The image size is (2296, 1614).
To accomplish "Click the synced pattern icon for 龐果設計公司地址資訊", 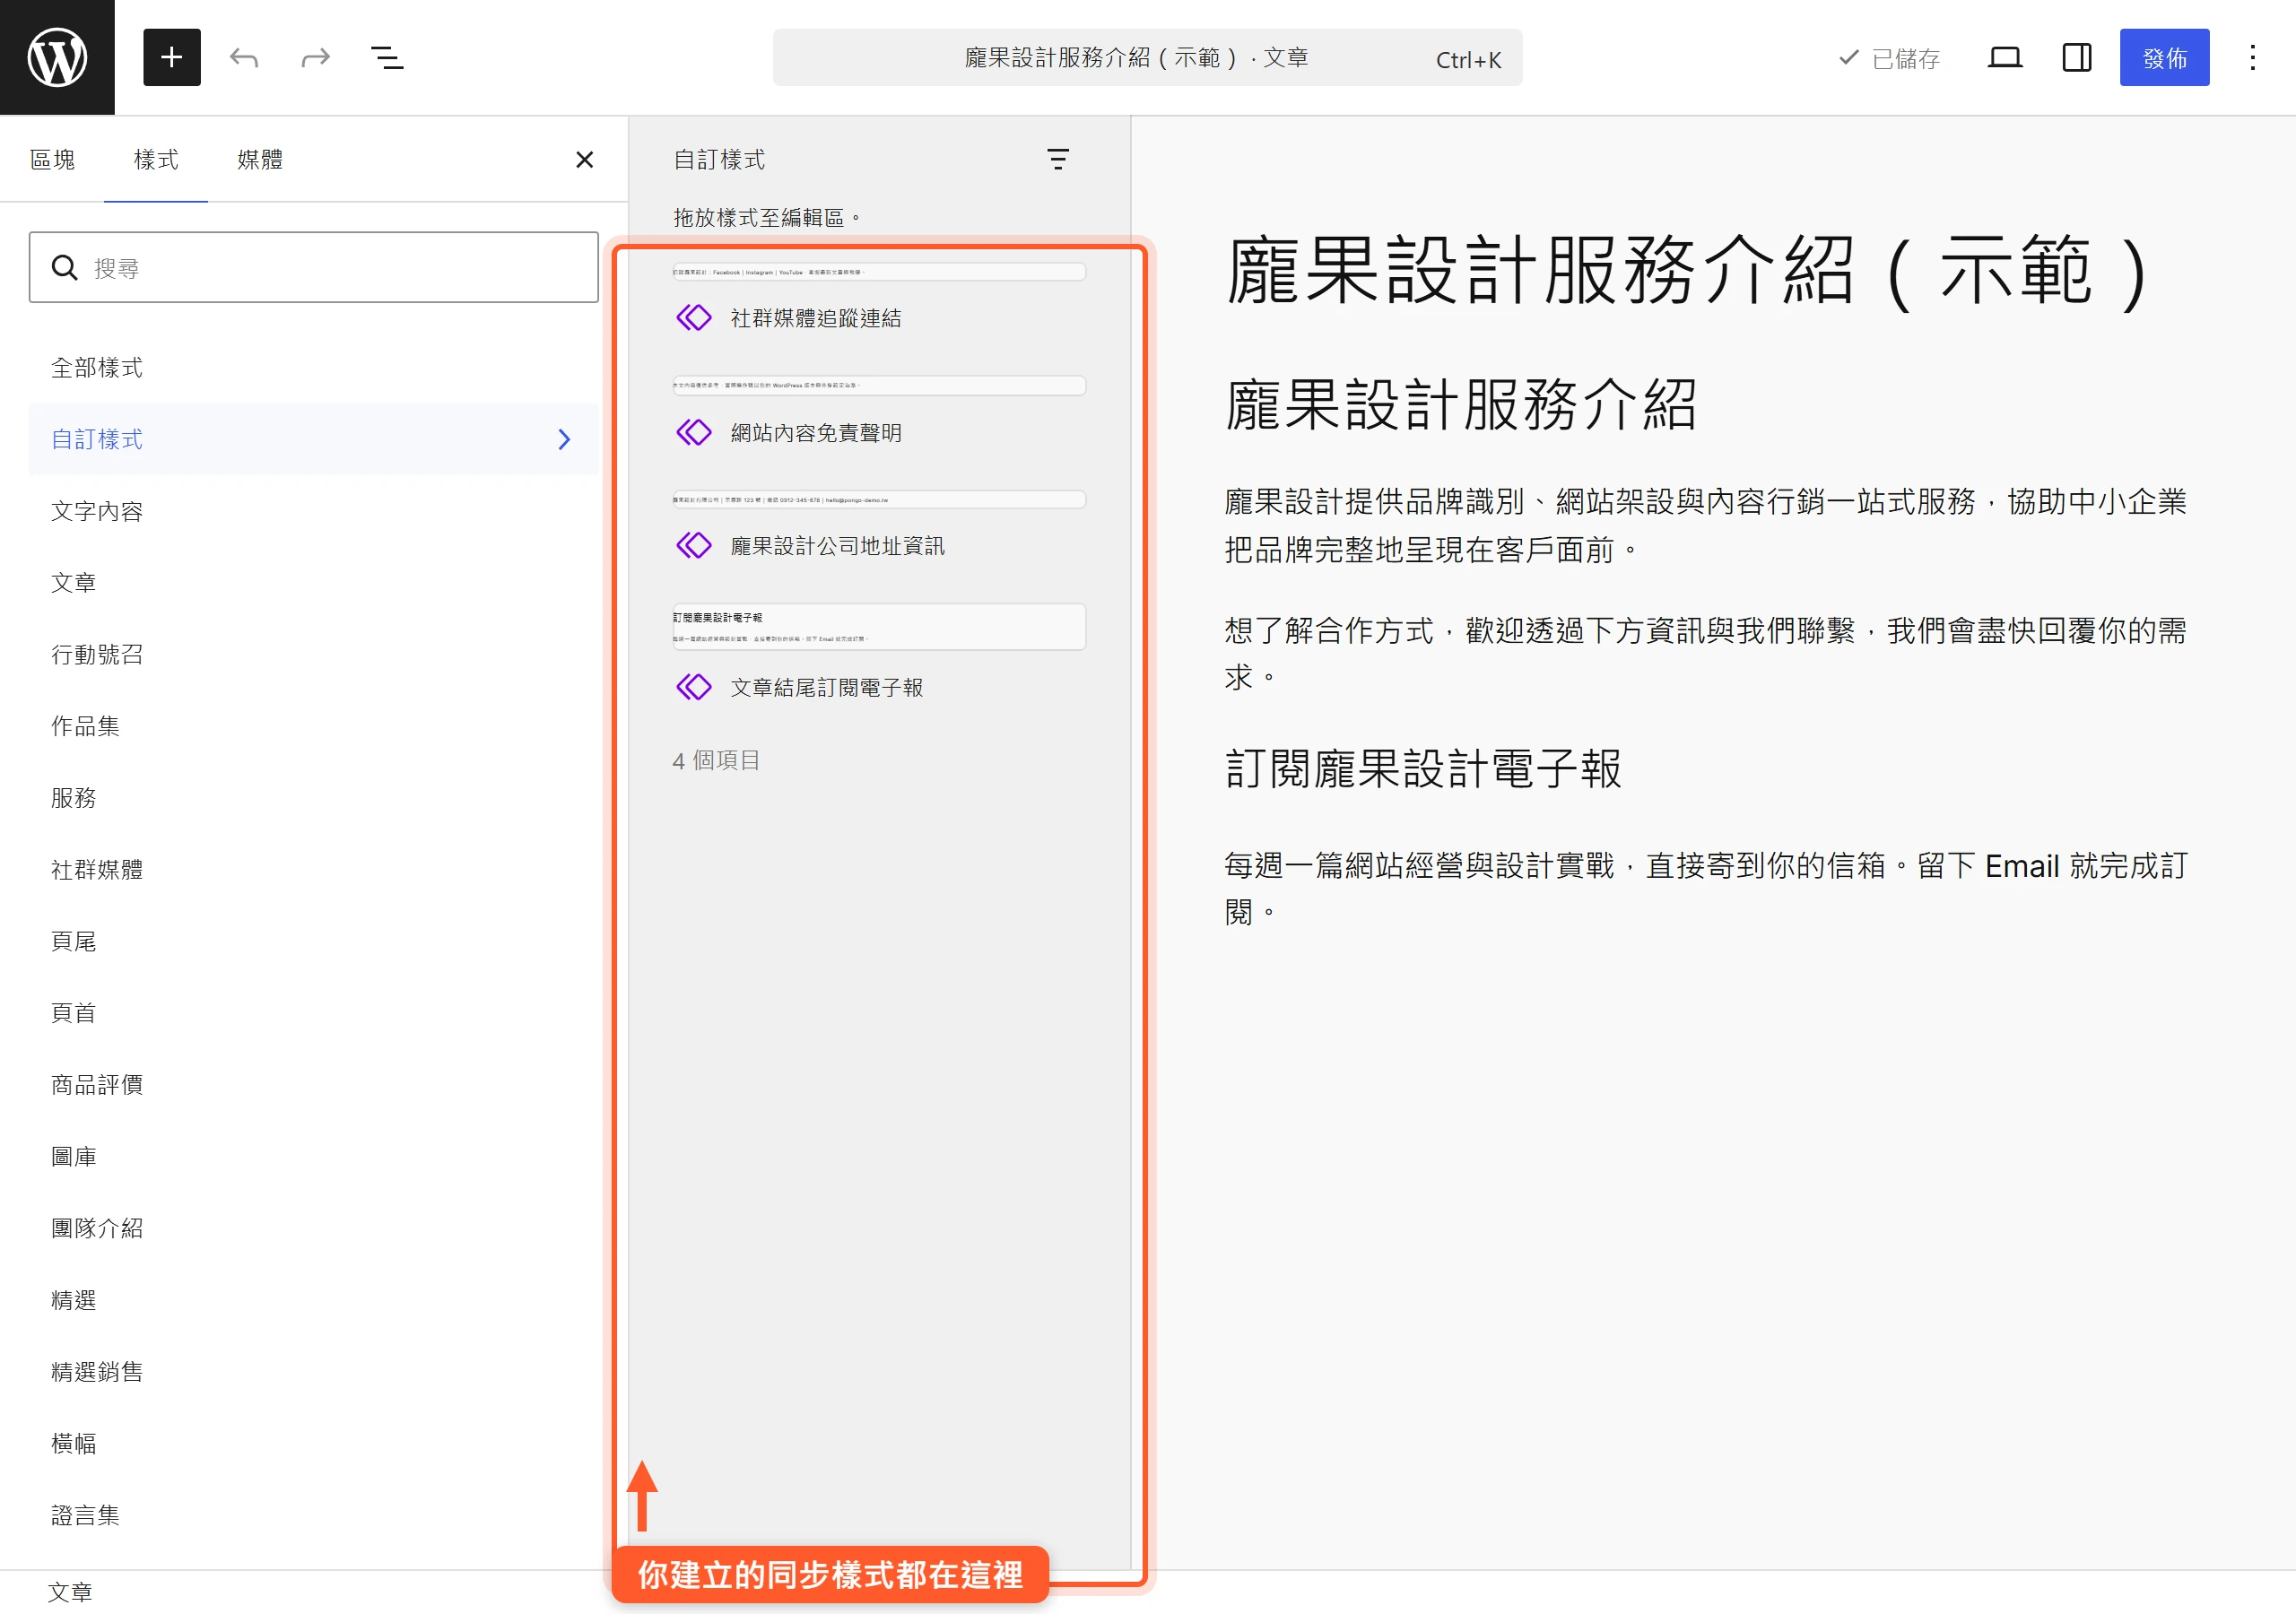I will (x=694, y=545).
